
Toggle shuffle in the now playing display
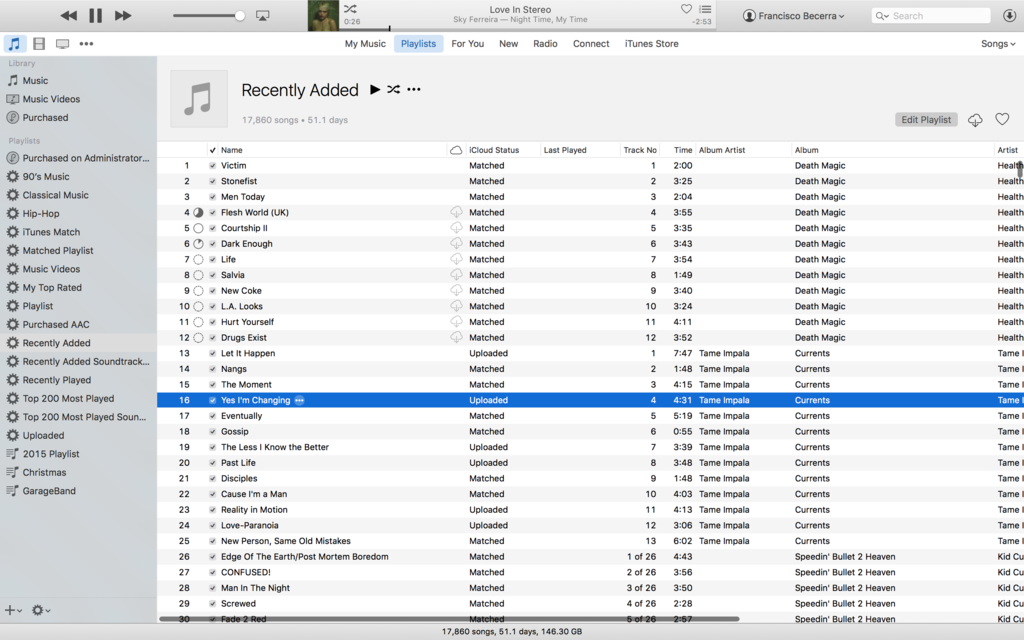click(351, 9)
